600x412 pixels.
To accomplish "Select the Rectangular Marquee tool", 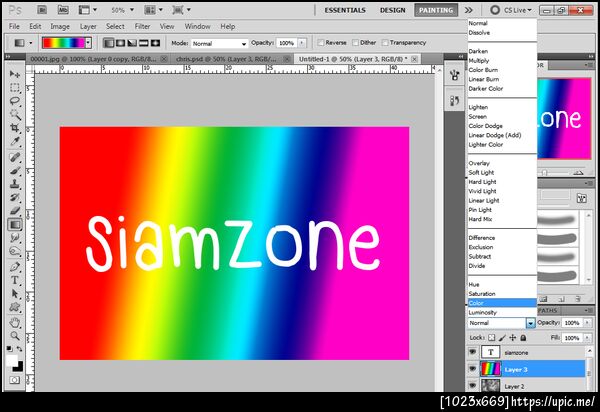I will coord(15,88).
